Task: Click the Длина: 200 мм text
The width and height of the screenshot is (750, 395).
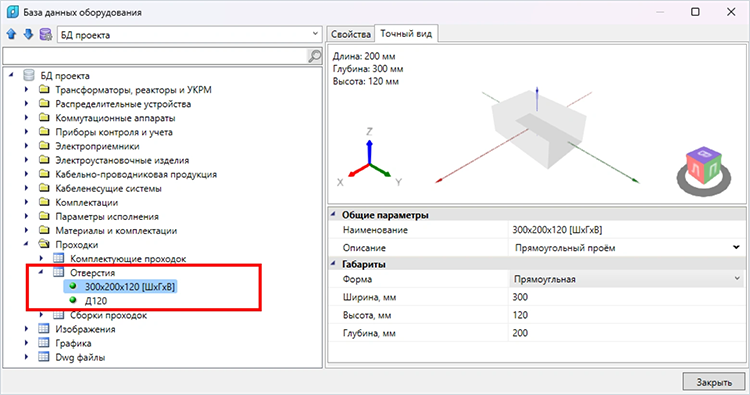Action: click(364, 56)
